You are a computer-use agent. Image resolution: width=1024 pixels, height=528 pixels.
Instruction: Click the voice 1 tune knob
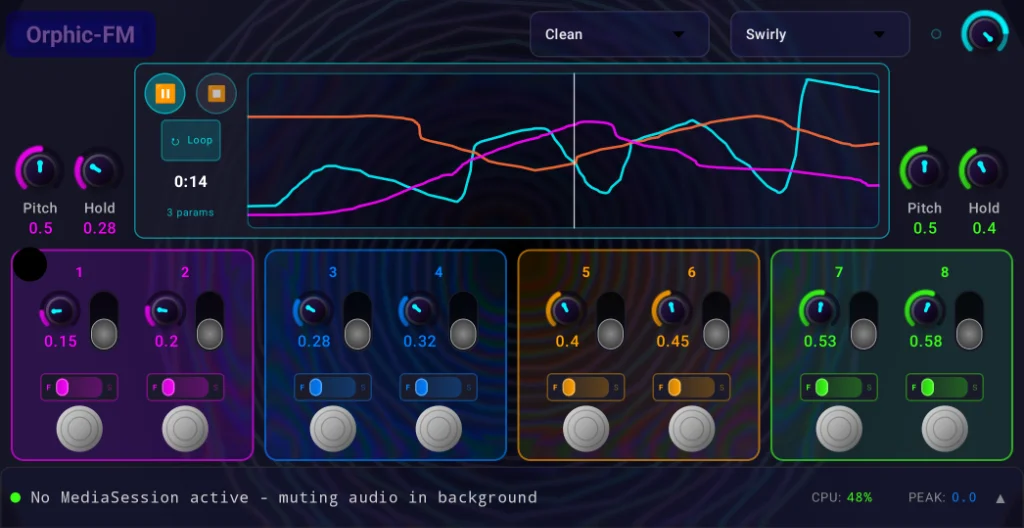point(60,312)
